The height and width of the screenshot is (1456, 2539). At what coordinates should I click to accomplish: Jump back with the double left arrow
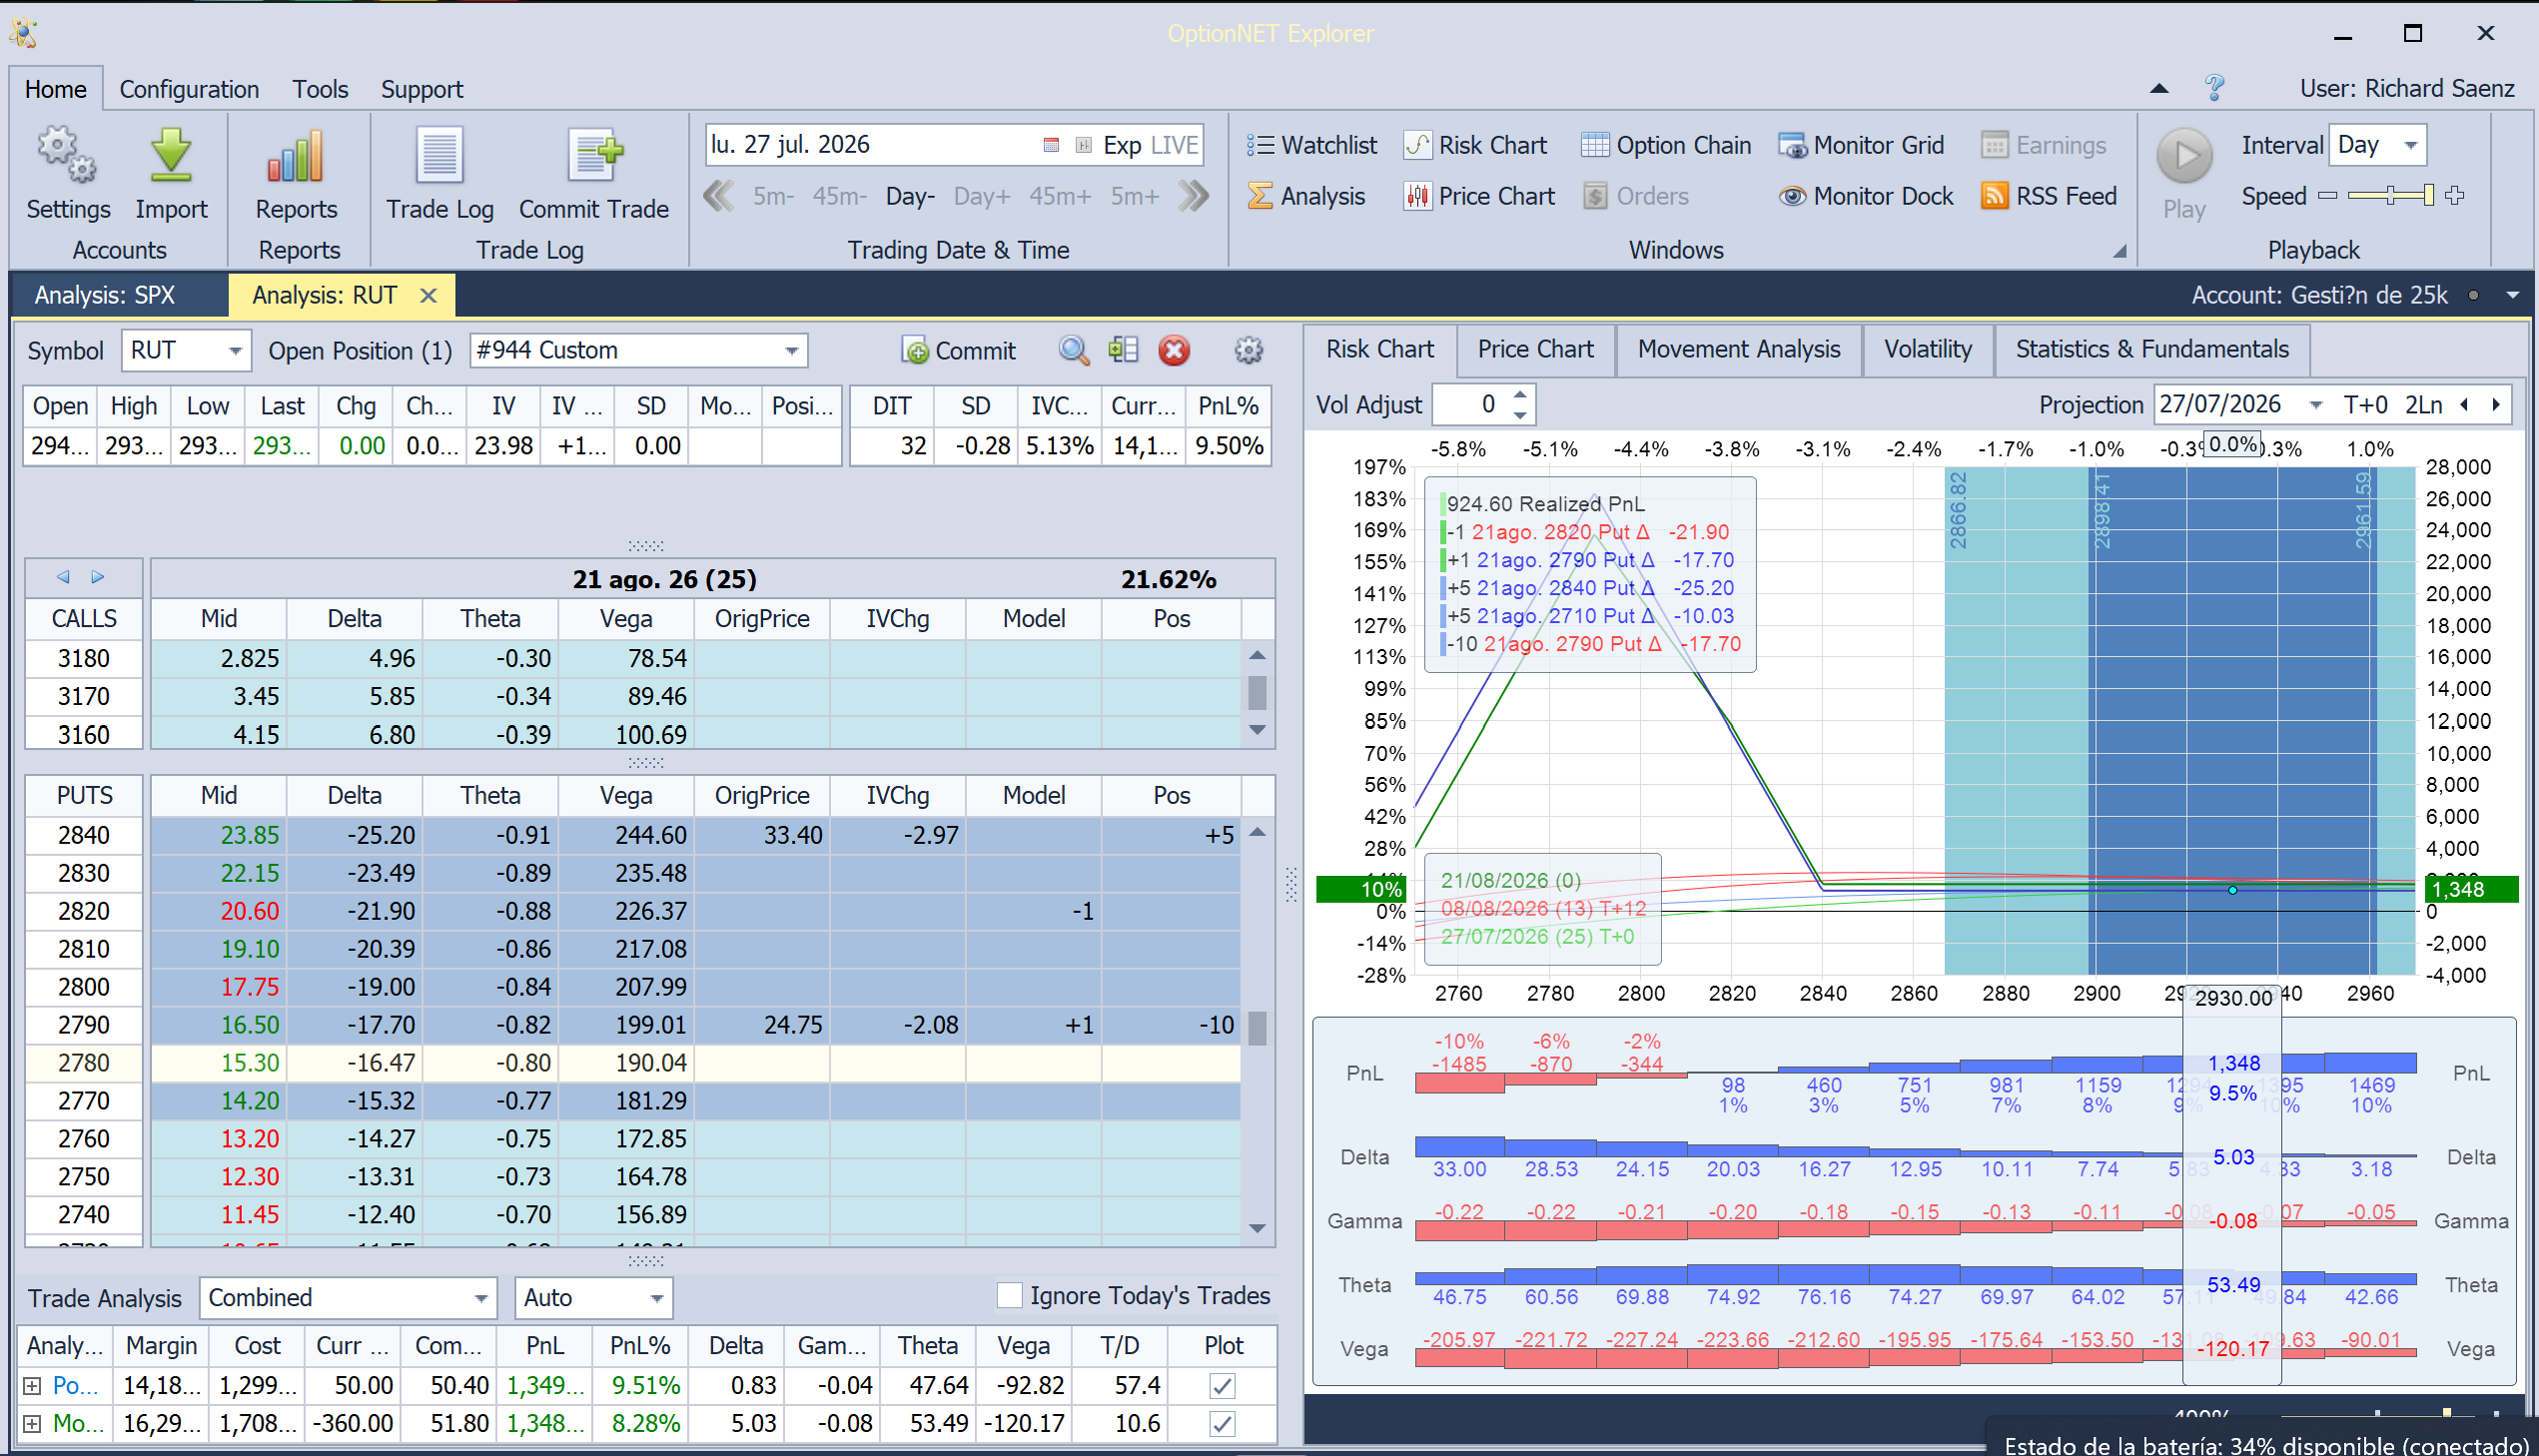pos(719,196)
